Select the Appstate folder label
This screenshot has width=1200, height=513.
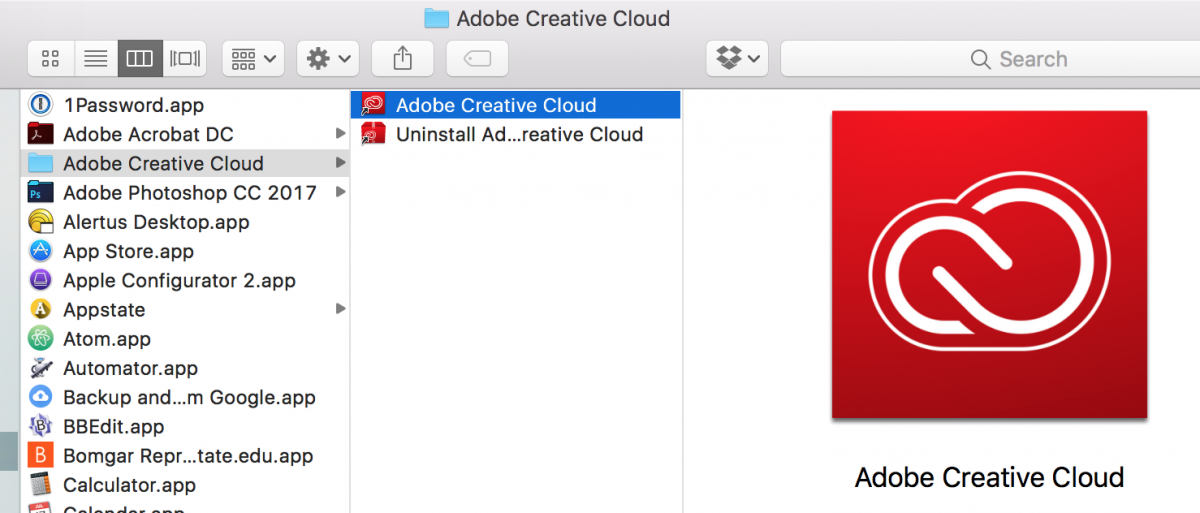coord(104,310)
